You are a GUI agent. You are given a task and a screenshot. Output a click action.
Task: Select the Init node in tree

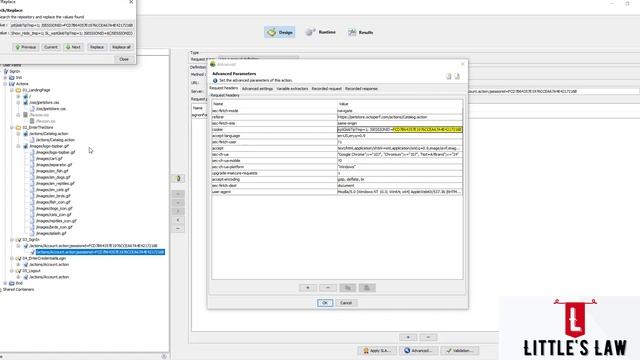coord(19,78)
